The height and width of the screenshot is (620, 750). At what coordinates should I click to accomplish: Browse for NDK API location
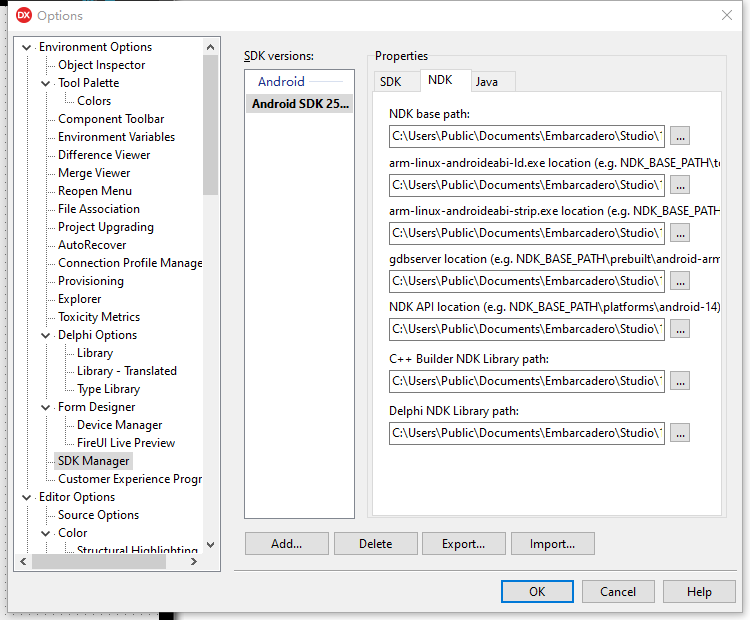pyautogui.click(x=680, y=329)
